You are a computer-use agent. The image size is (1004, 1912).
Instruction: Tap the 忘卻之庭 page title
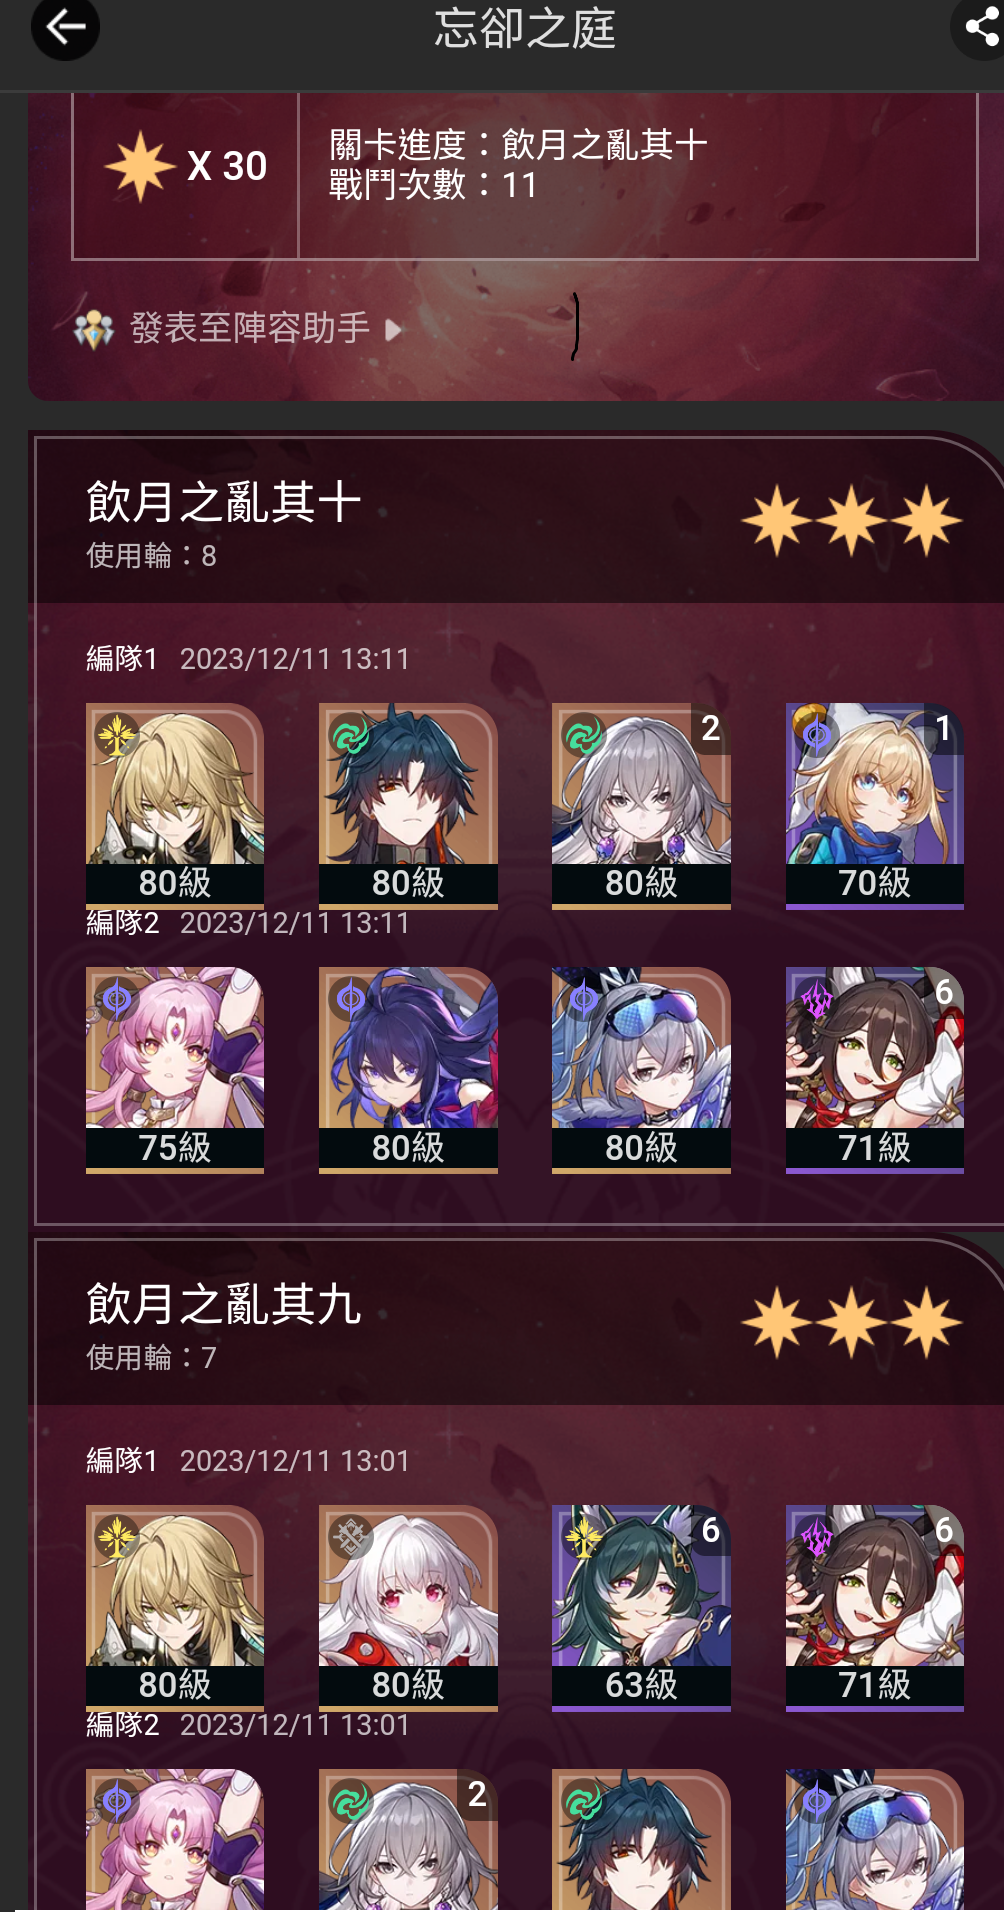[525, 28]
